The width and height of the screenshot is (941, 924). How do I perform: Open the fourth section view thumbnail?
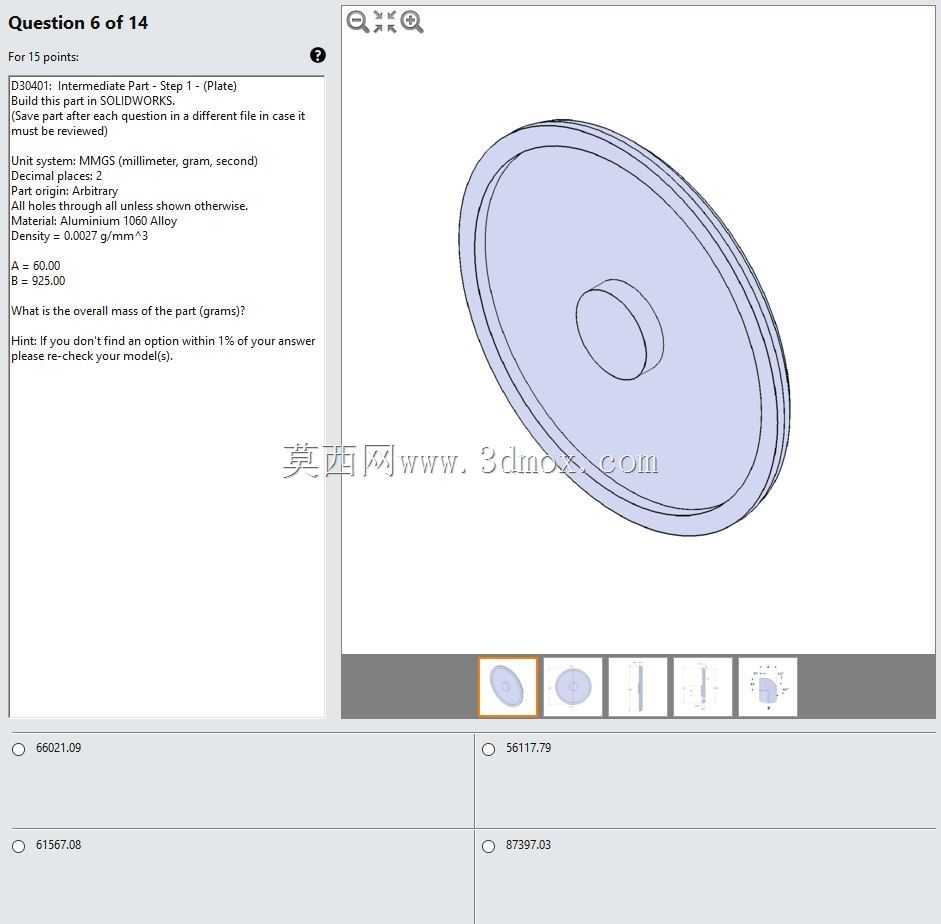tap(703, 686)
